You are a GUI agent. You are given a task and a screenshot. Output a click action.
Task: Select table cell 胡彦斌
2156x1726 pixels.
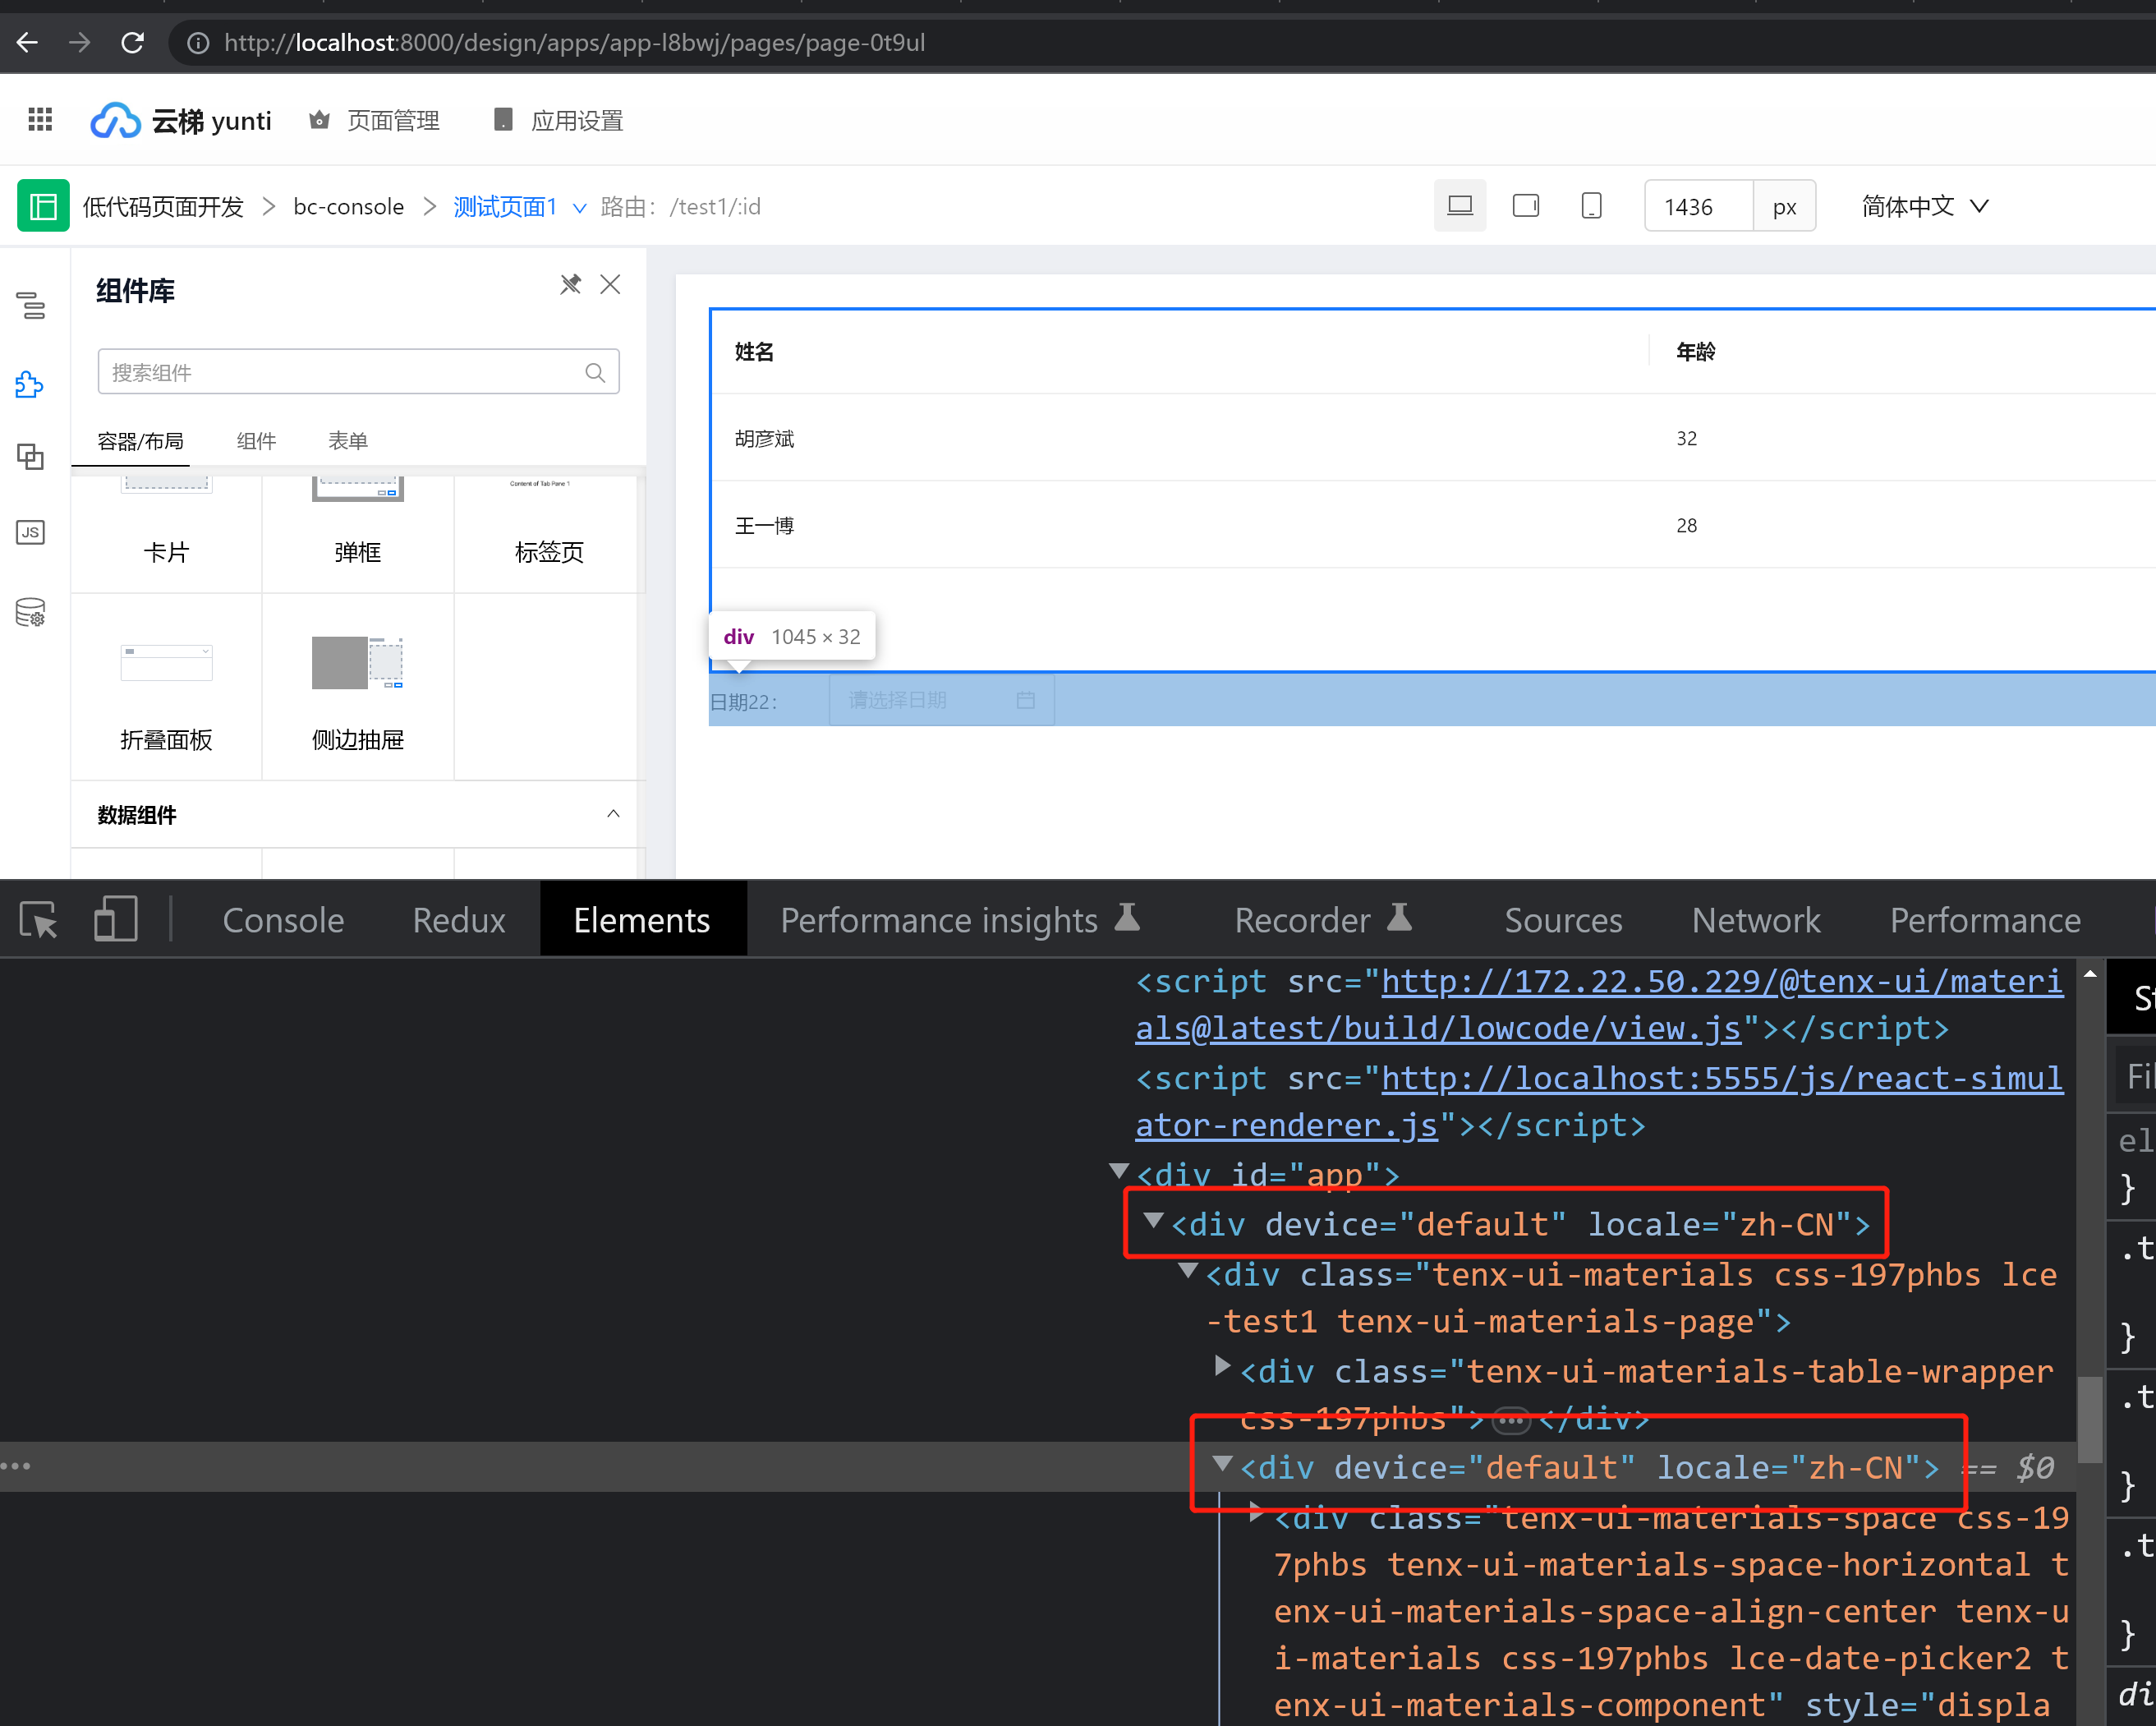point(764,439)
